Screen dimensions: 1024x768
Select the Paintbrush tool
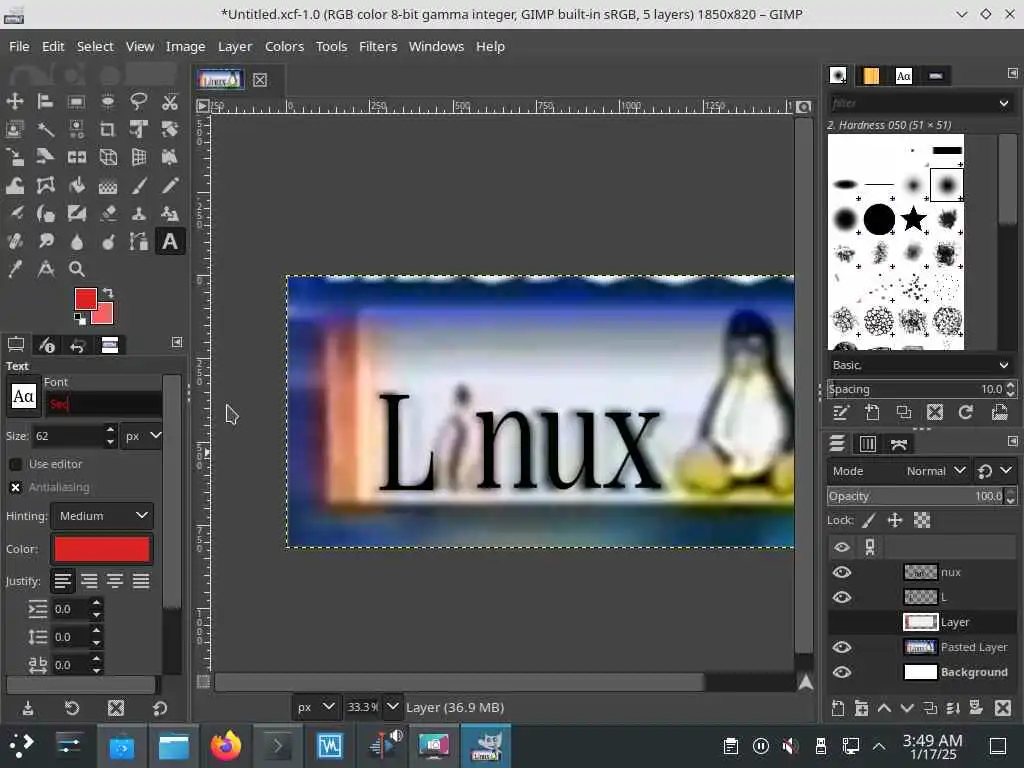138,185
